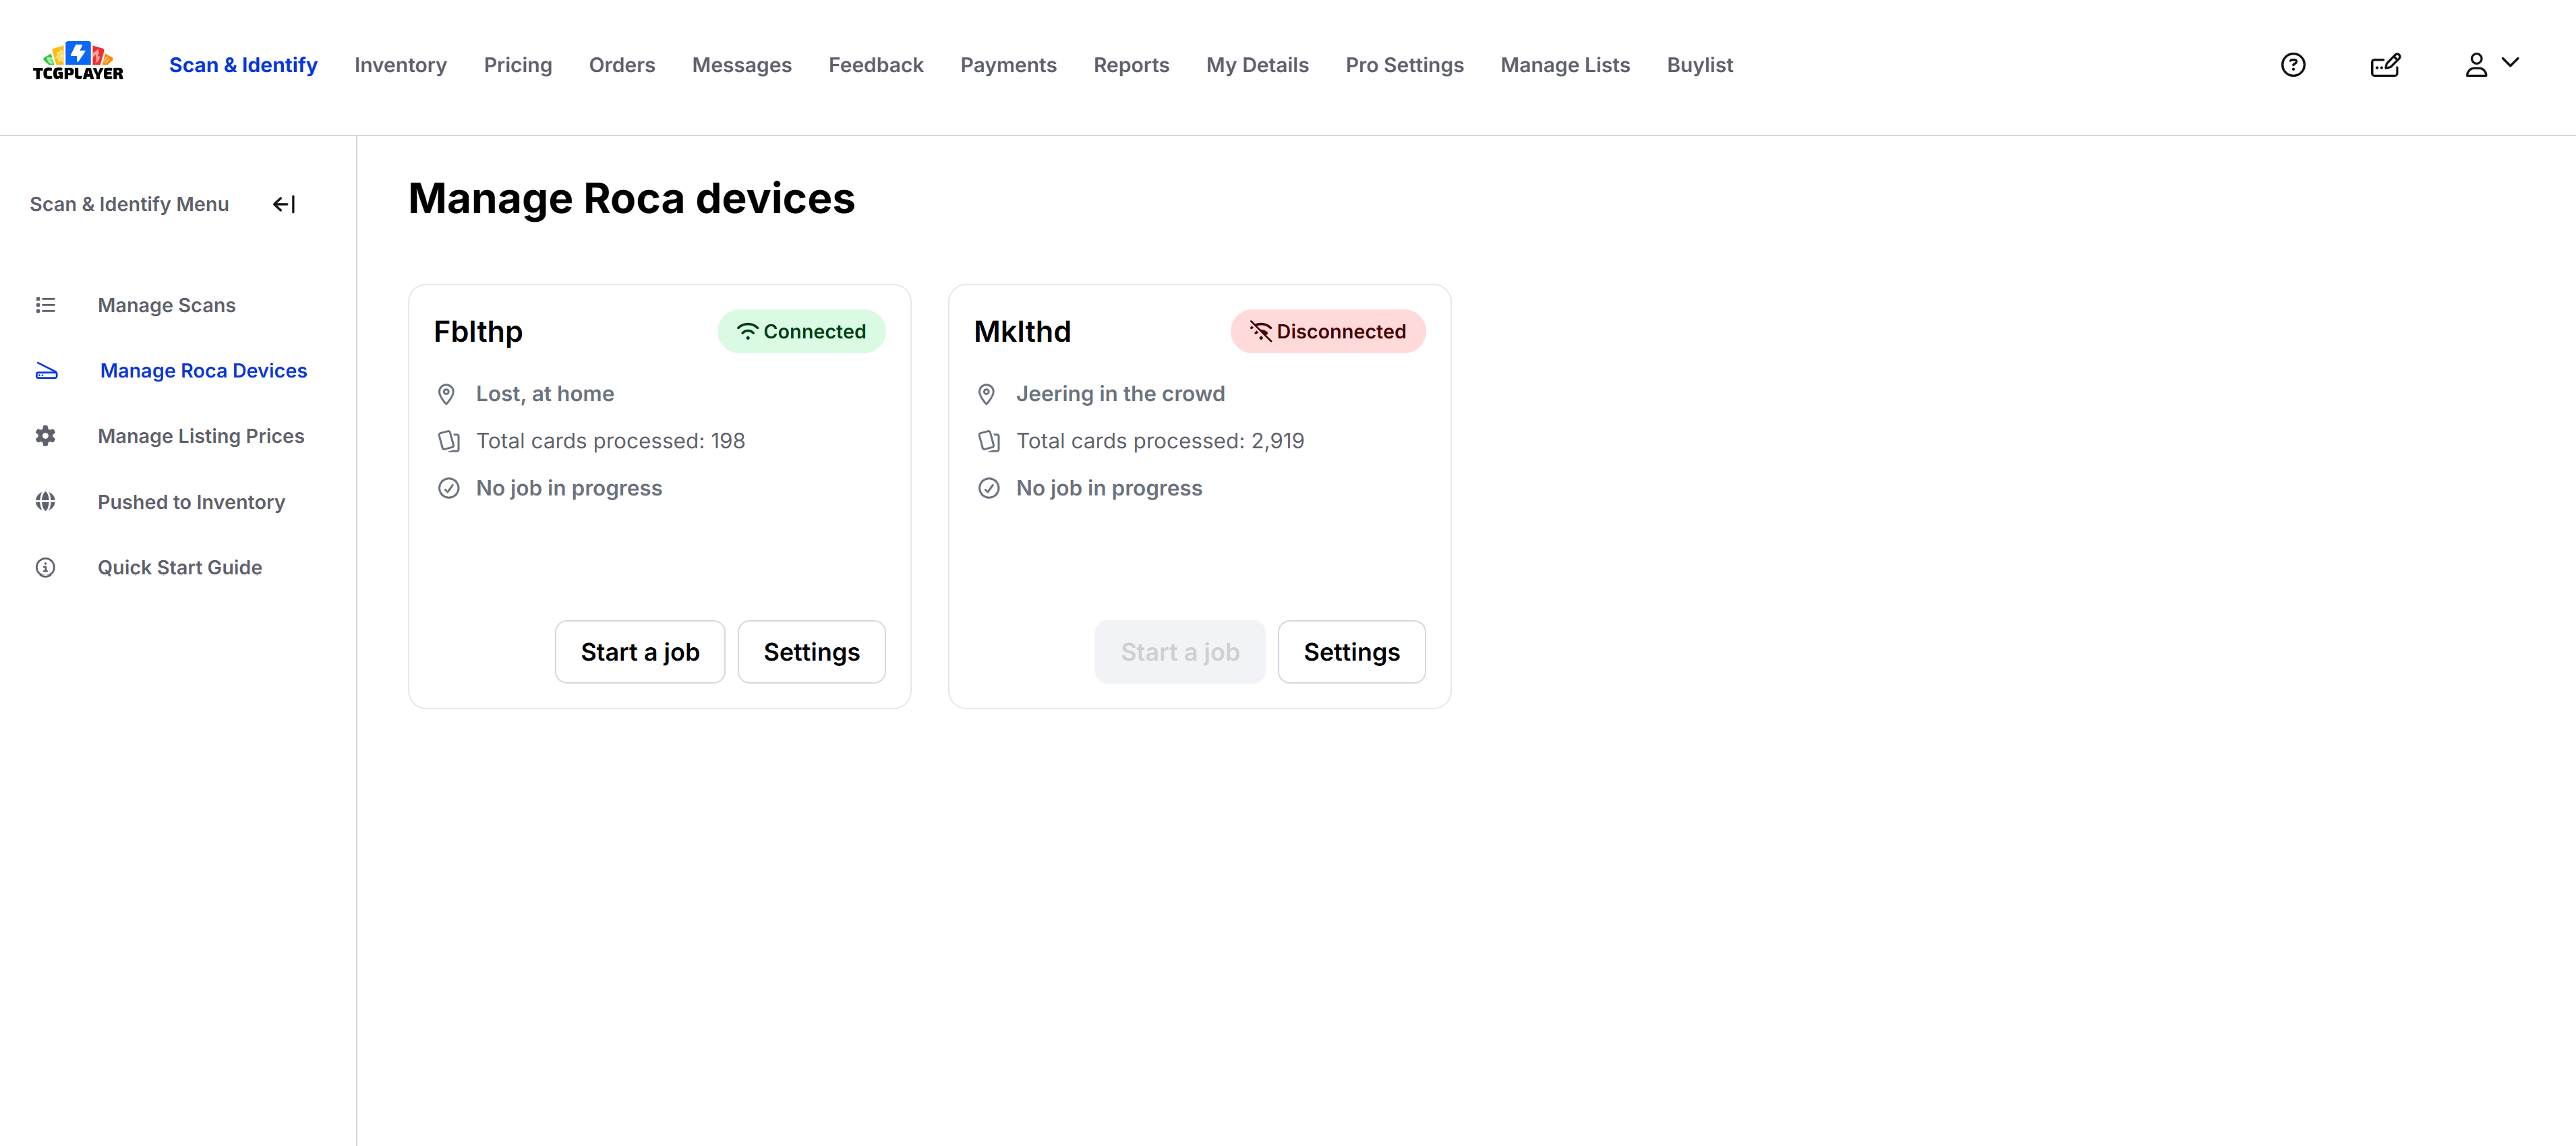
Task: Click disabled Start a job on Mklthd
Action: point(1180,652)
